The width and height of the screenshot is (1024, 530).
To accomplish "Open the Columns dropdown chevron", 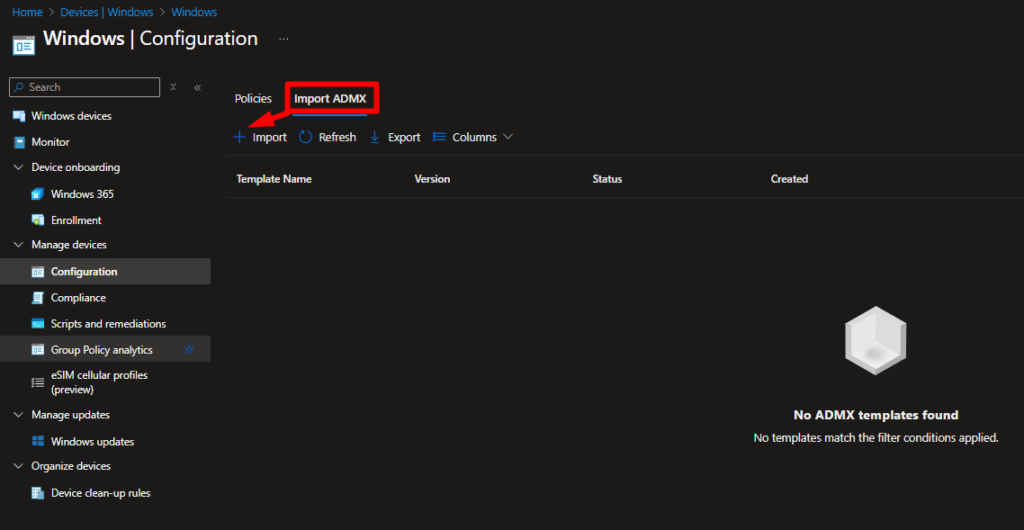I will click(x=507, y=137).
